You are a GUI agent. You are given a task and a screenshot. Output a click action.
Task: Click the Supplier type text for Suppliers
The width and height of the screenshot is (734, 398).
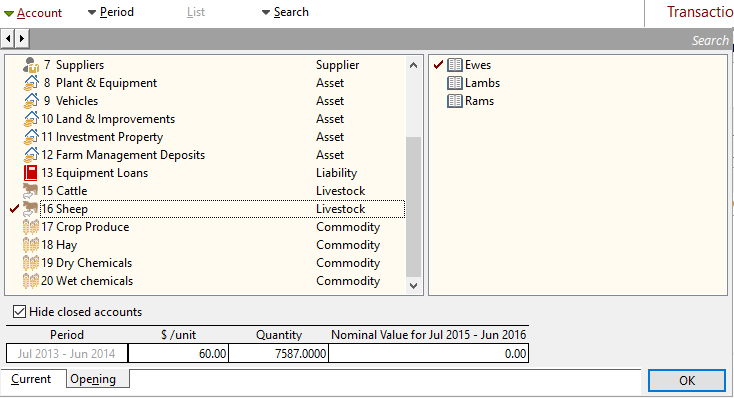click(x=338, y=65)
